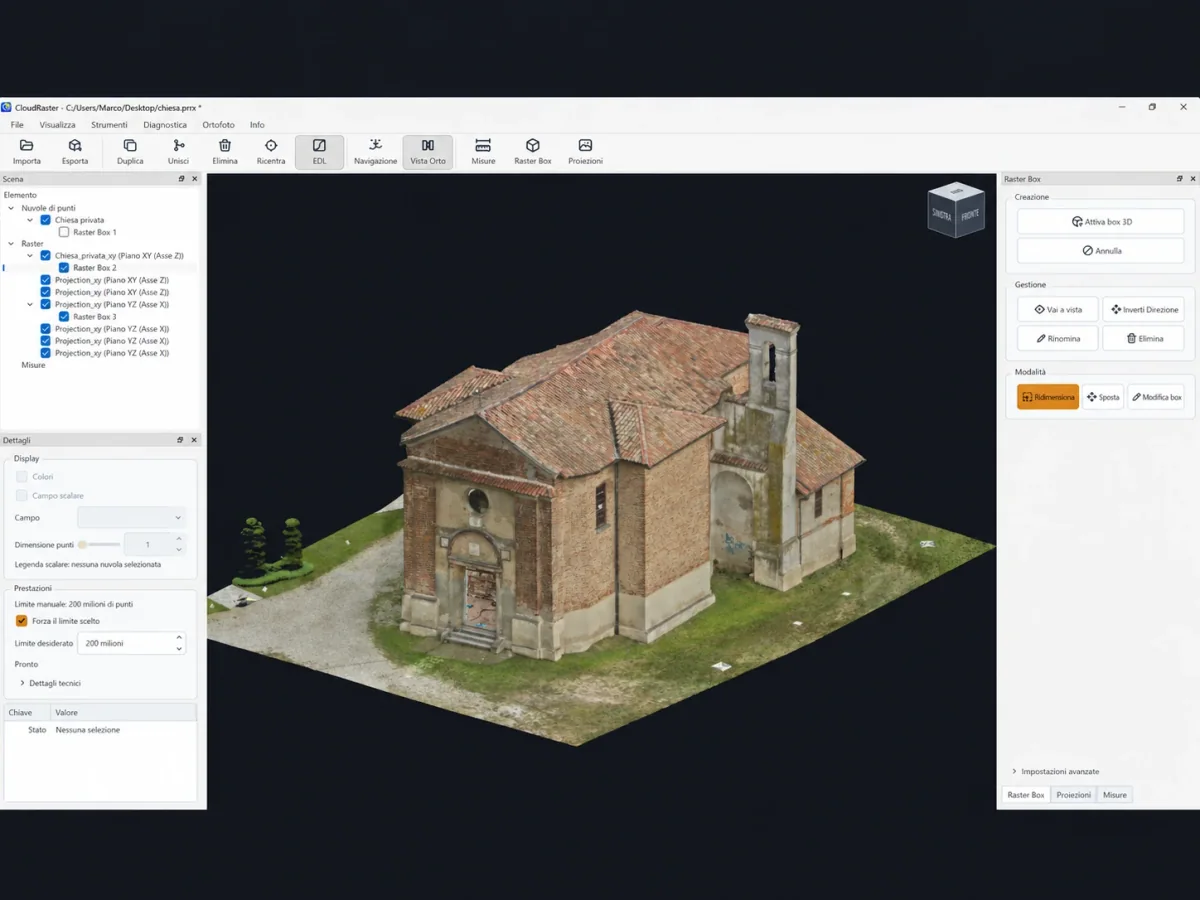Toggle the EDL shading toolbar button
The height and width of the screenshot is (900, 1200).
[319, 152]
